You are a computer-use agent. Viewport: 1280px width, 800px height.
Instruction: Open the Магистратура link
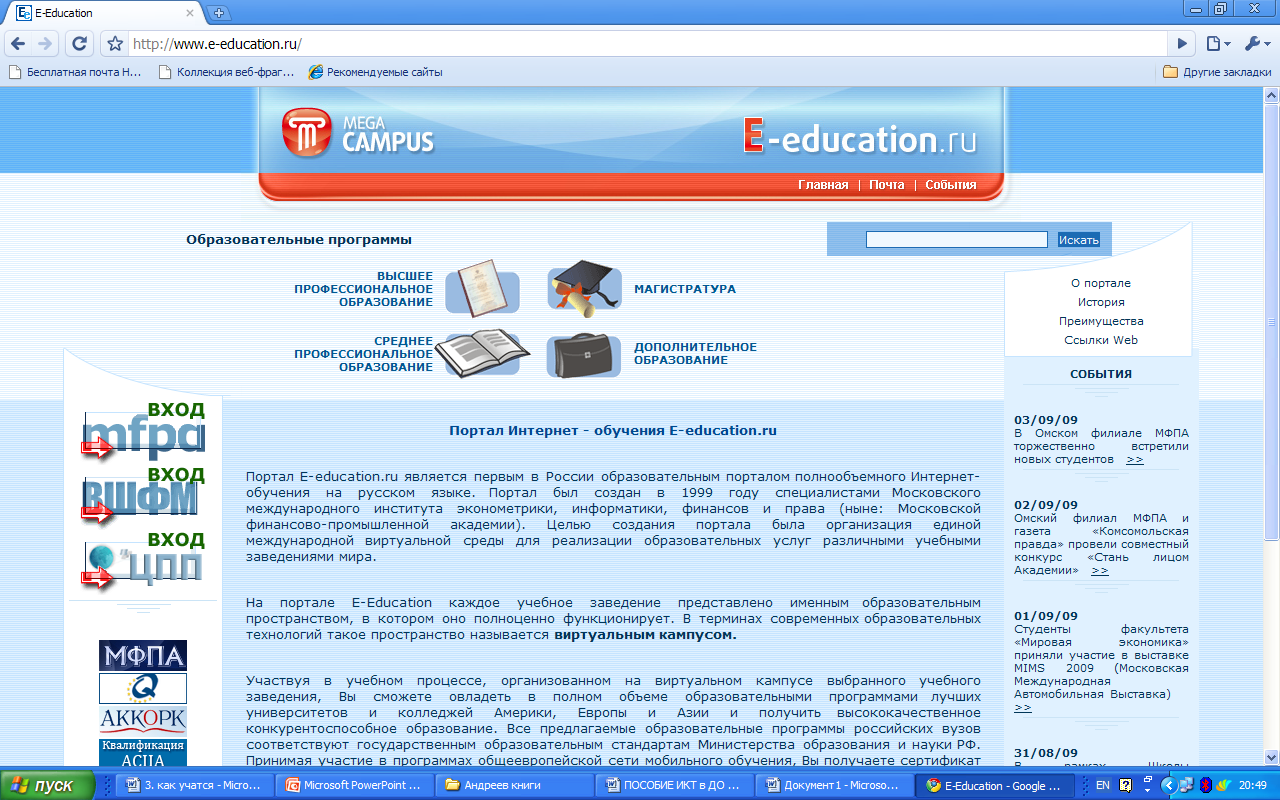coord(685,289)
